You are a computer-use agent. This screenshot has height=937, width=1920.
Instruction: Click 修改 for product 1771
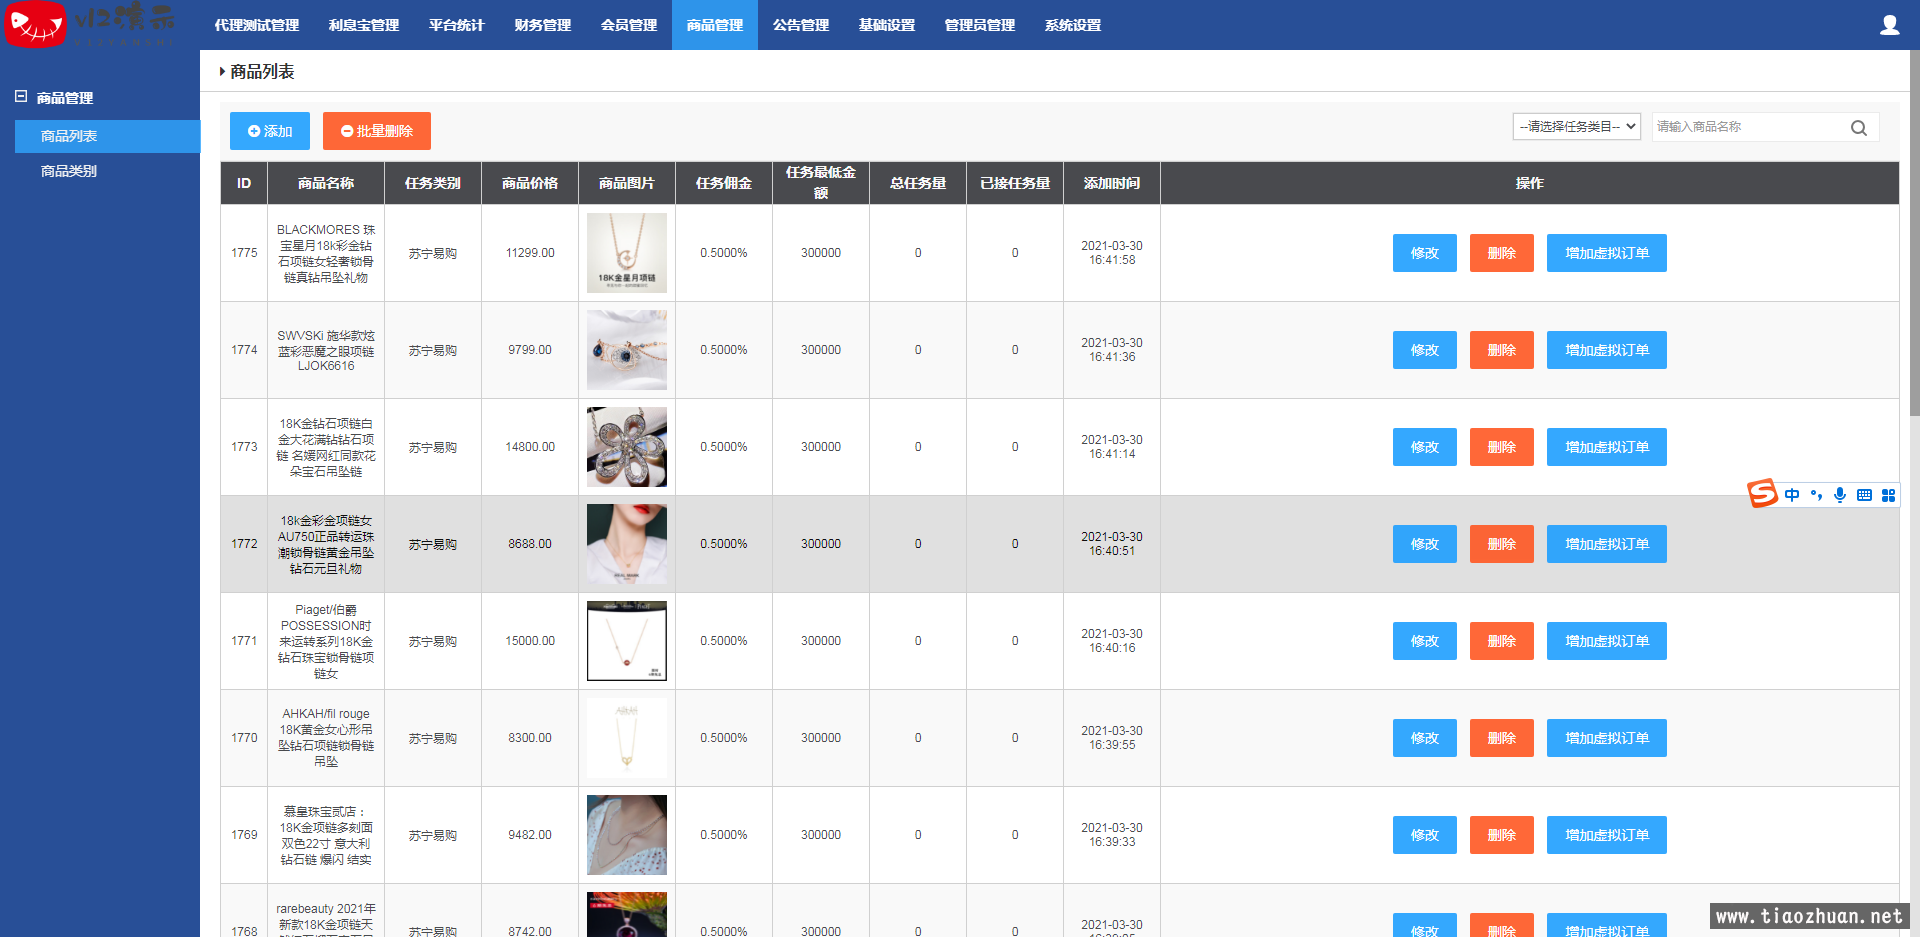point(1425,641)
